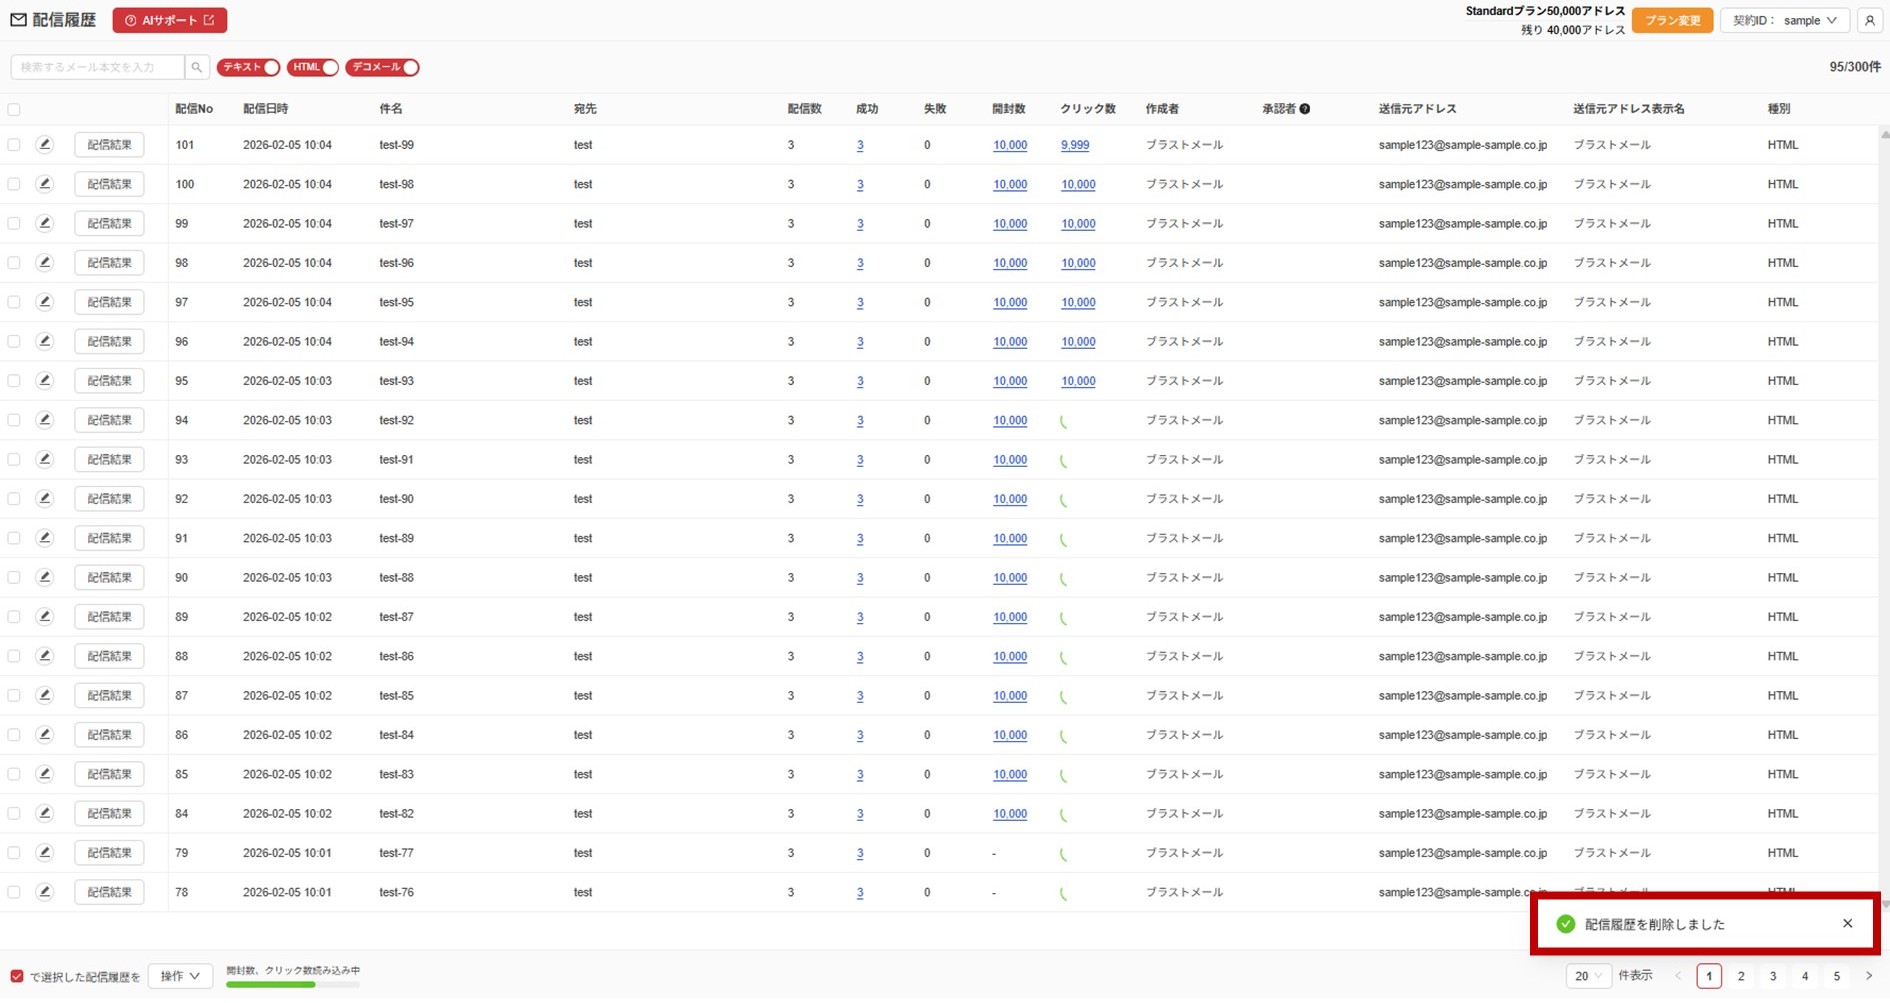Click the search magnifier icon
Viewport: 1890px width, 1003px height.
click(x=197, y=67)
